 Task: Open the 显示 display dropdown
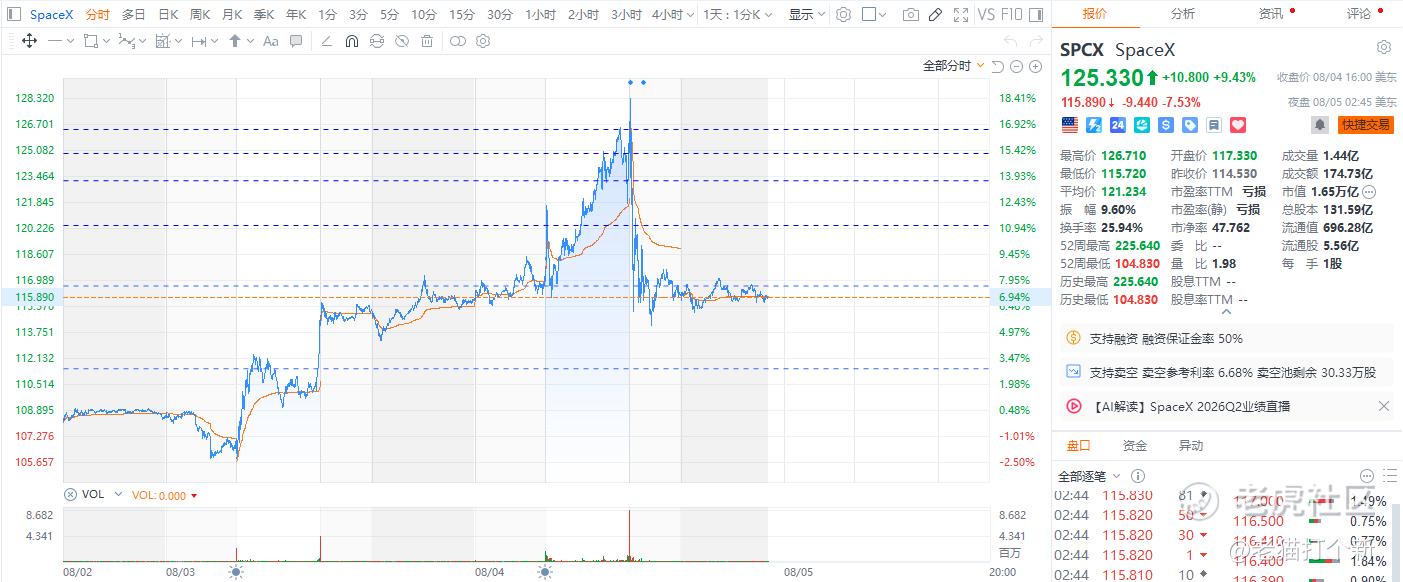click(x=806, y=15)
